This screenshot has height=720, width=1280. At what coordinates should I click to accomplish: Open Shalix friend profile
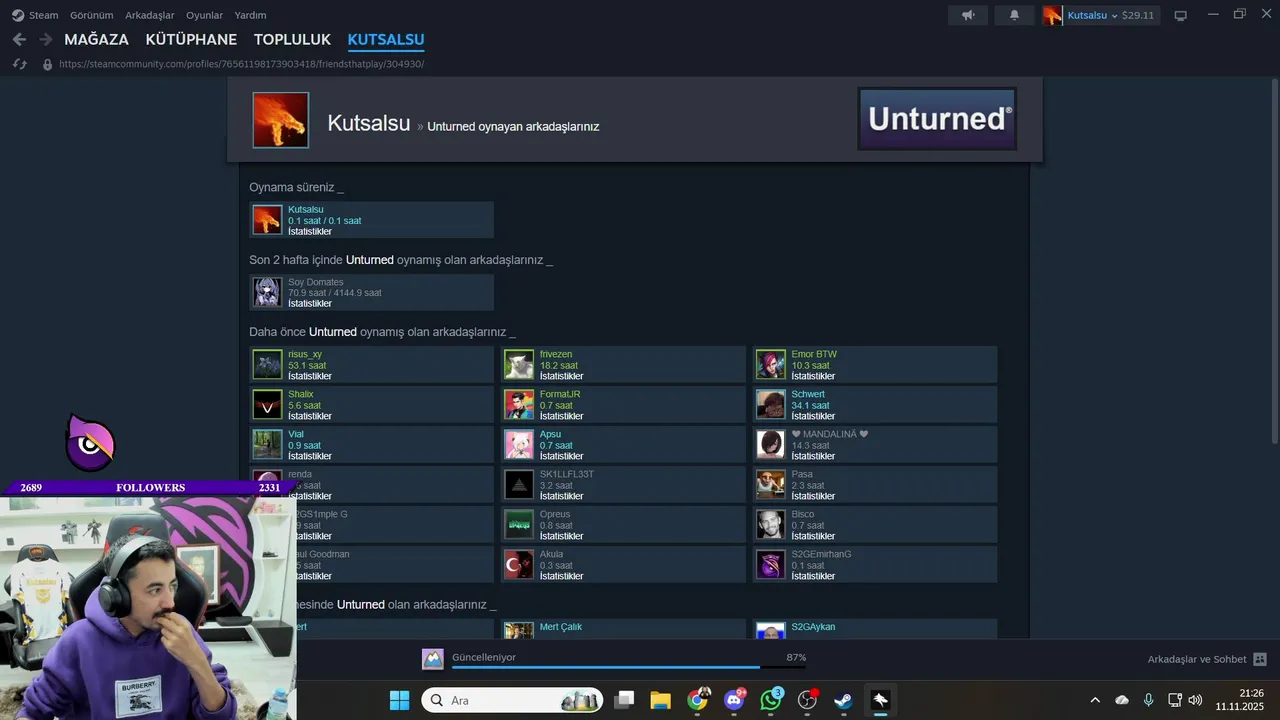301,394
